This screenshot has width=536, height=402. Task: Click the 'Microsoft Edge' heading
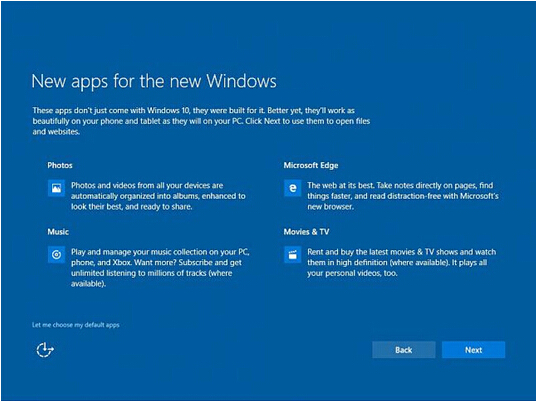[x=311, y=165]
